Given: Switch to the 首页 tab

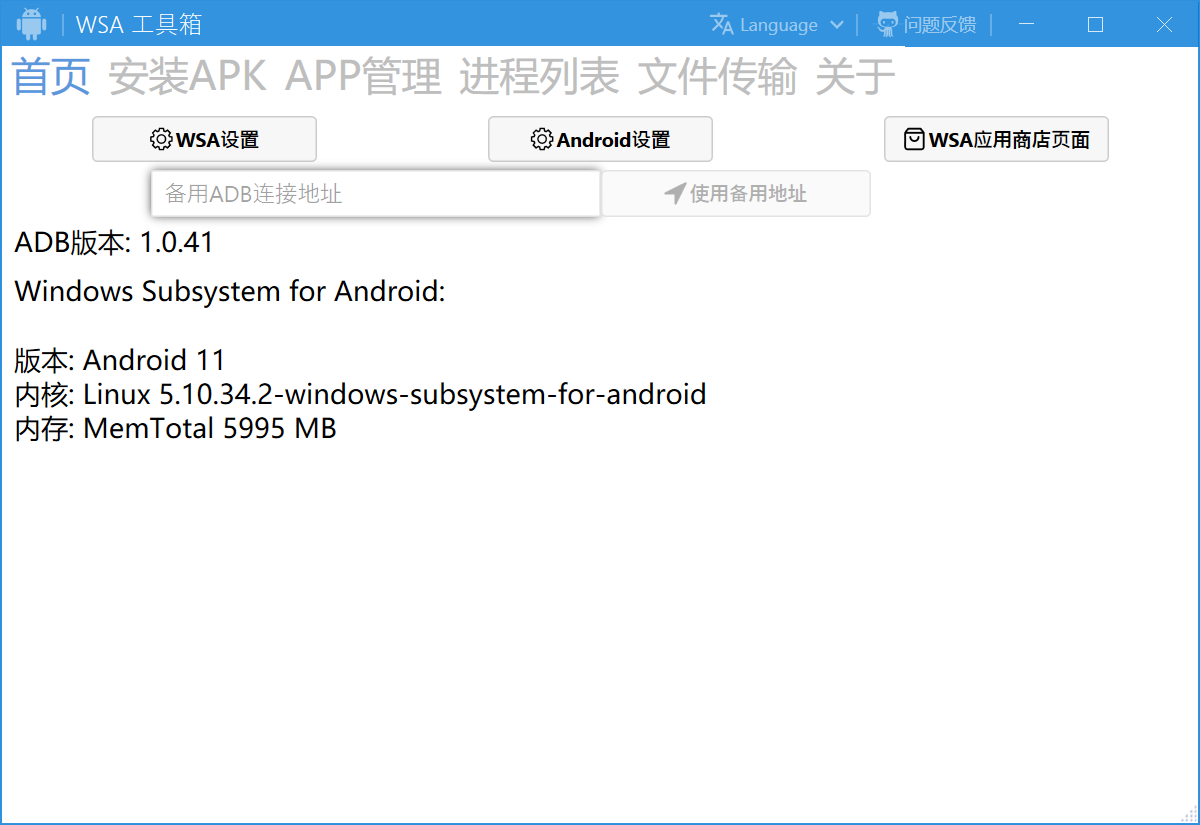Looking at the screenshot, I should (x=52, y=76).
